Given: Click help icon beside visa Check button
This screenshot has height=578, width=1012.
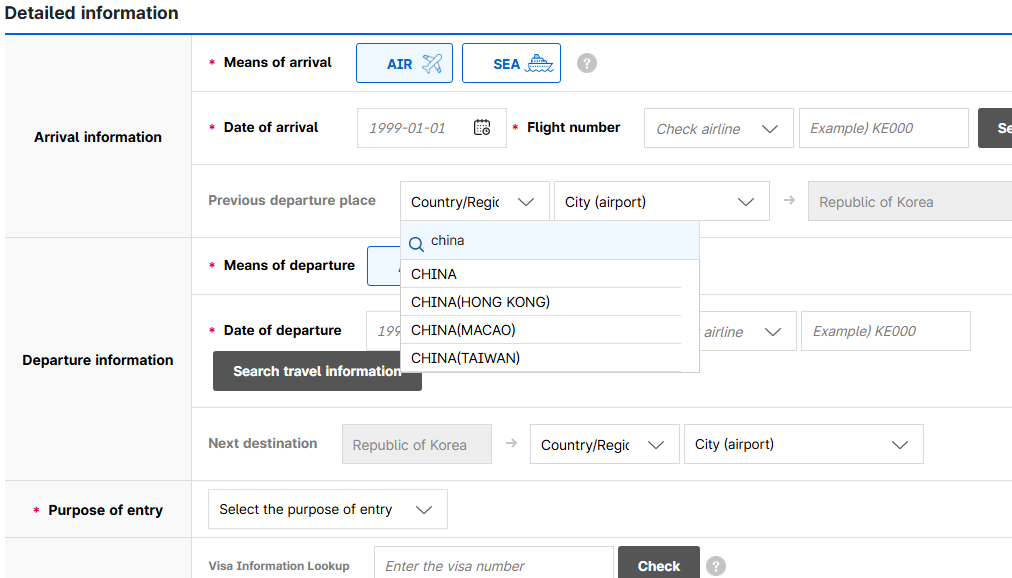Looking at the screenshot, I should pos(715,566).
